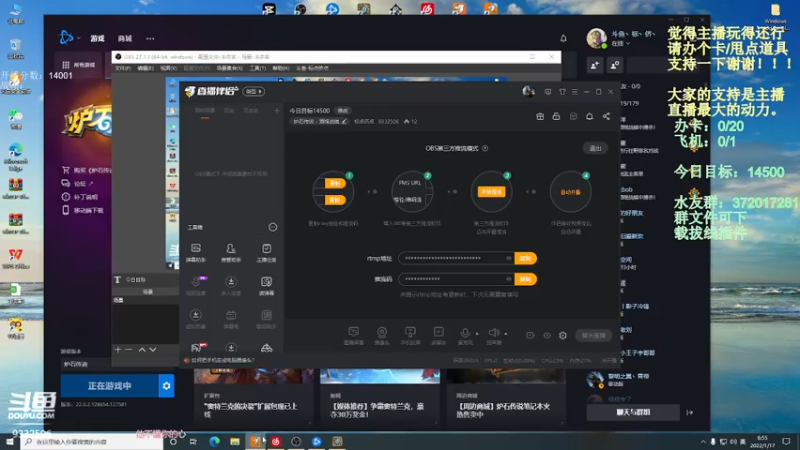Click the funnel-shaped icon in 直播伴侣 title bar
Viewport: 800px width, 450px height.
click(x=562, y=92)
